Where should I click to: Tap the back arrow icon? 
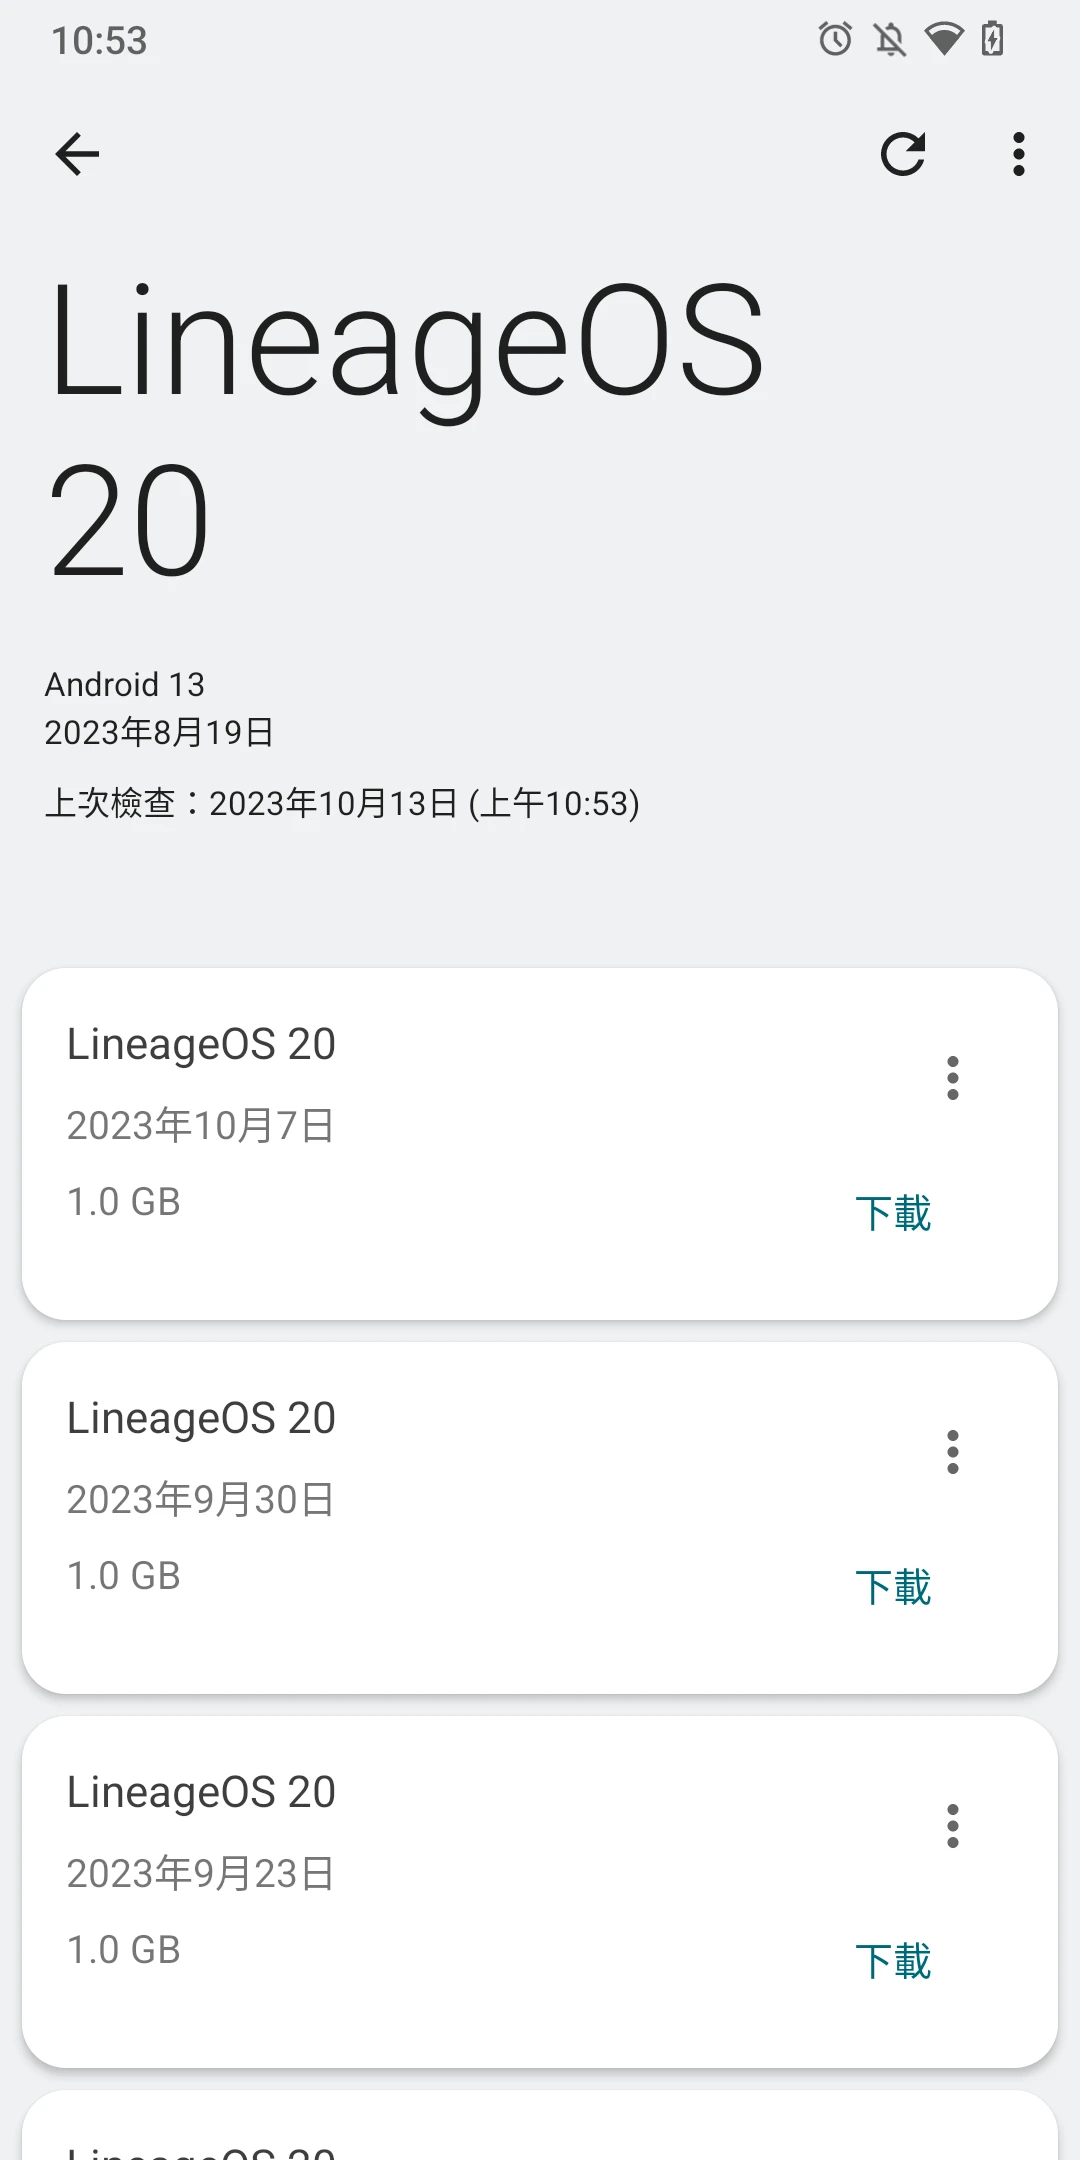coord(77,154)
